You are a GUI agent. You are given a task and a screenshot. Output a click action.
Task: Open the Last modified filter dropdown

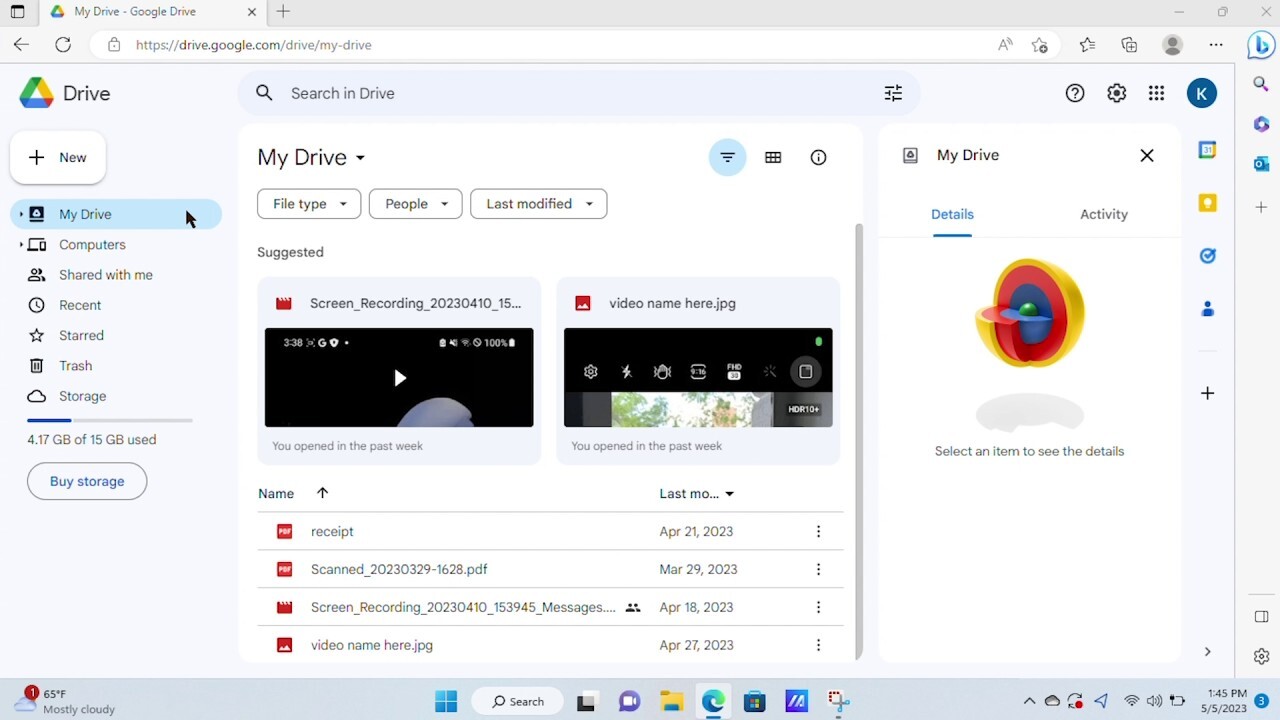pos(538,203)
